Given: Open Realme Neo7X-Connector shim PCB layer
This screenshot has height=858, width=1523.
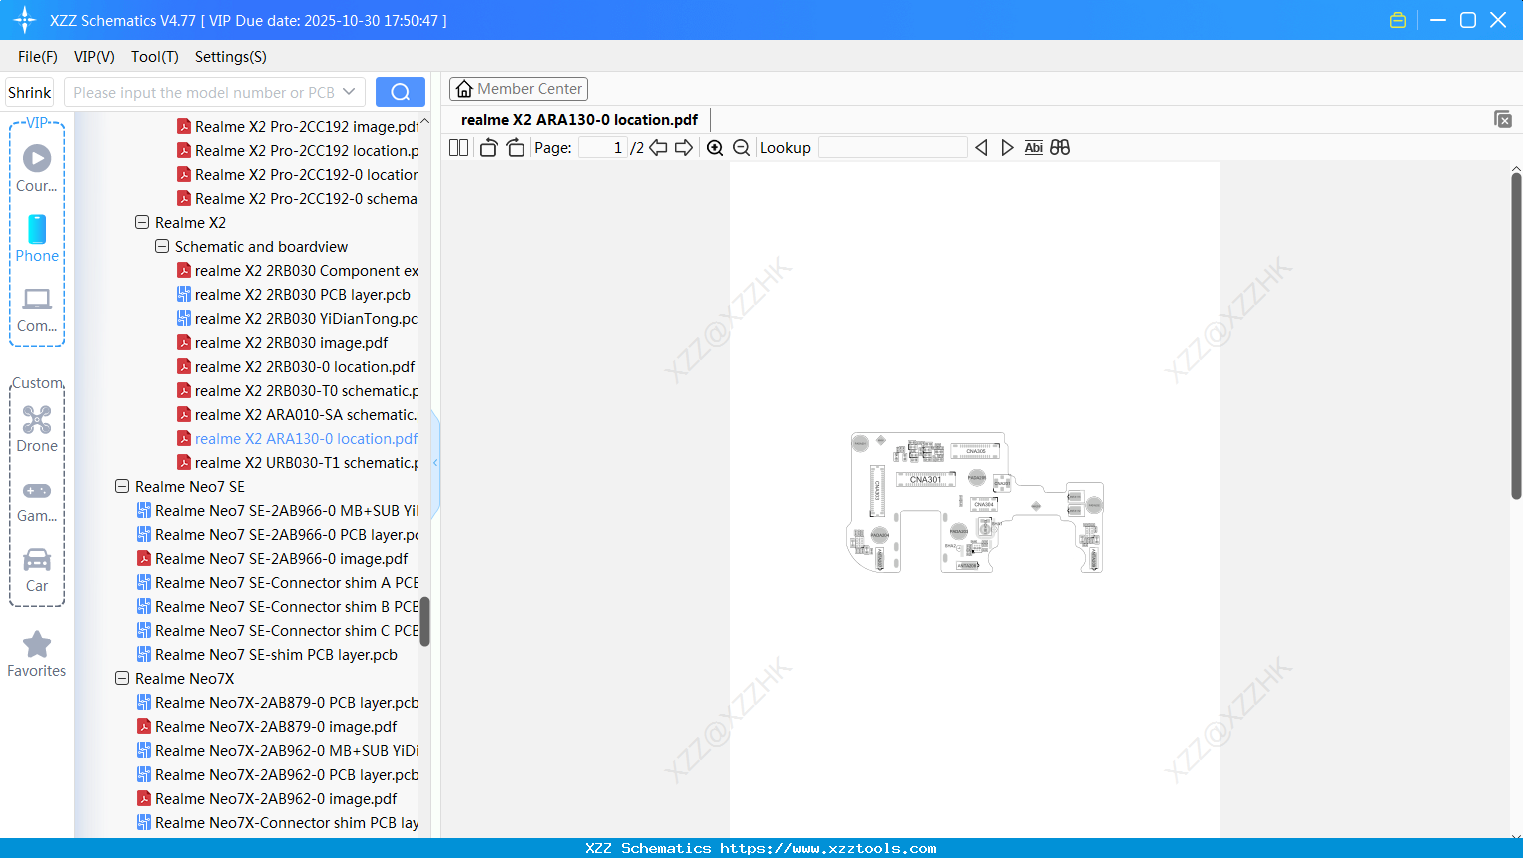Looking at the screenshot, I should click(x=277, y=823).
